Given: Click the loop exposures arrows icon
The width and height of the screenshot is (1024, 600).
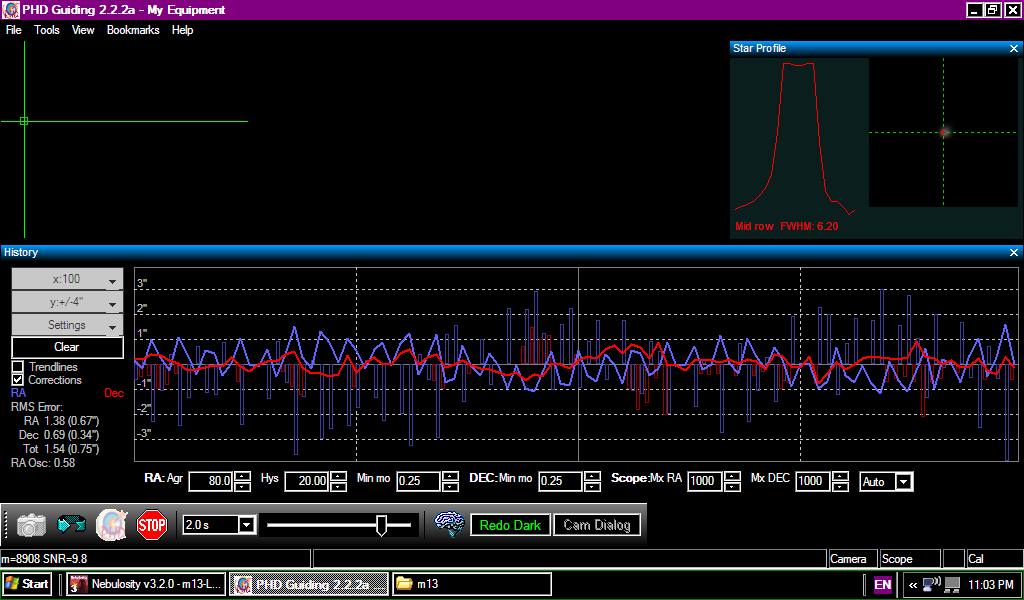Looking at the screenshot, I should click(71, 525).
